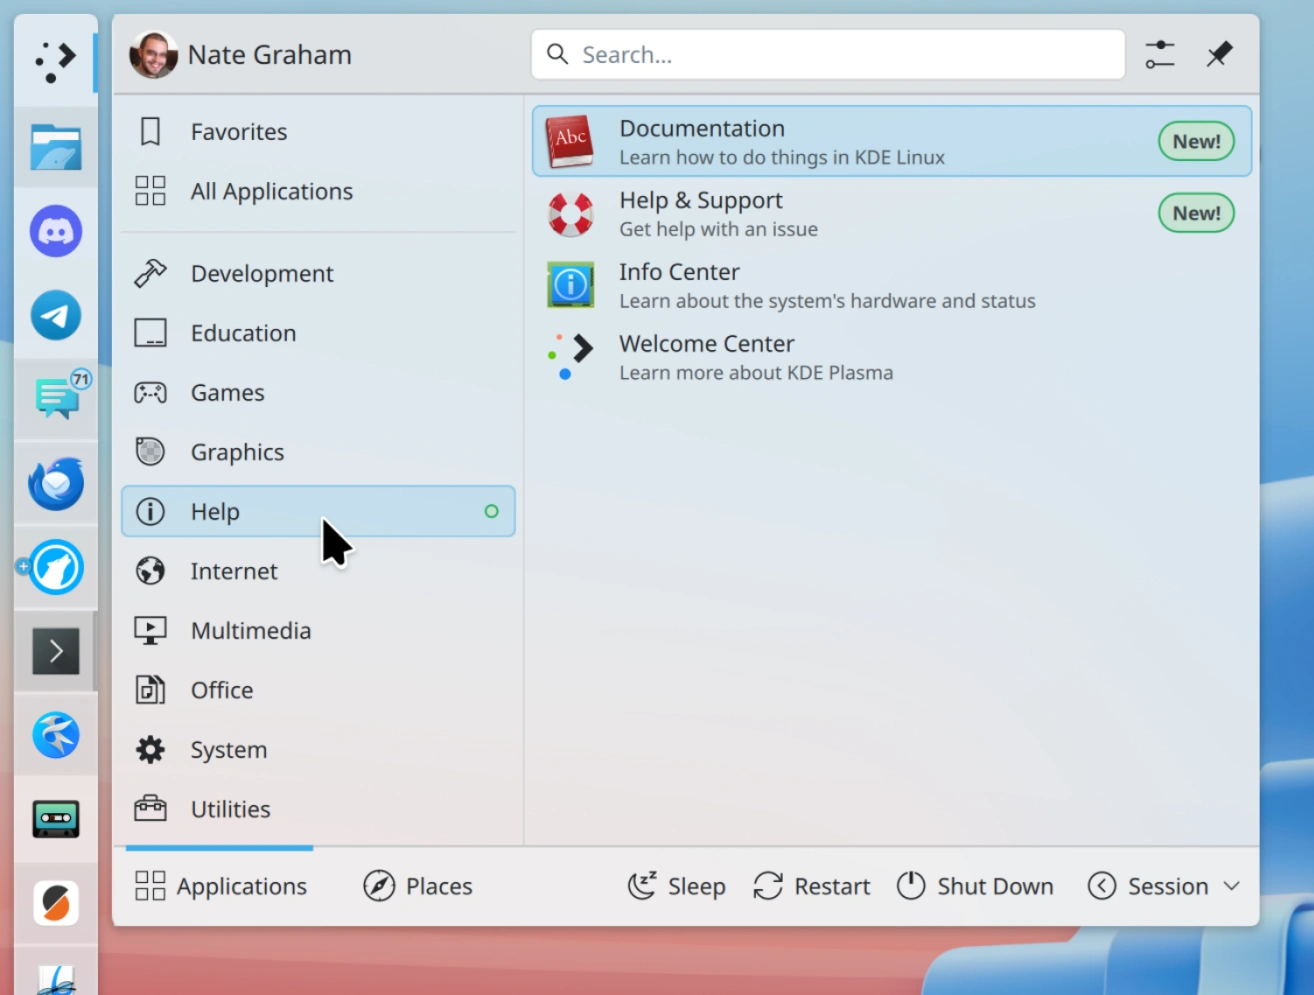Viewport: 1314px width, 995px height.
Task: Select the Help category
Action: (318, 511)
